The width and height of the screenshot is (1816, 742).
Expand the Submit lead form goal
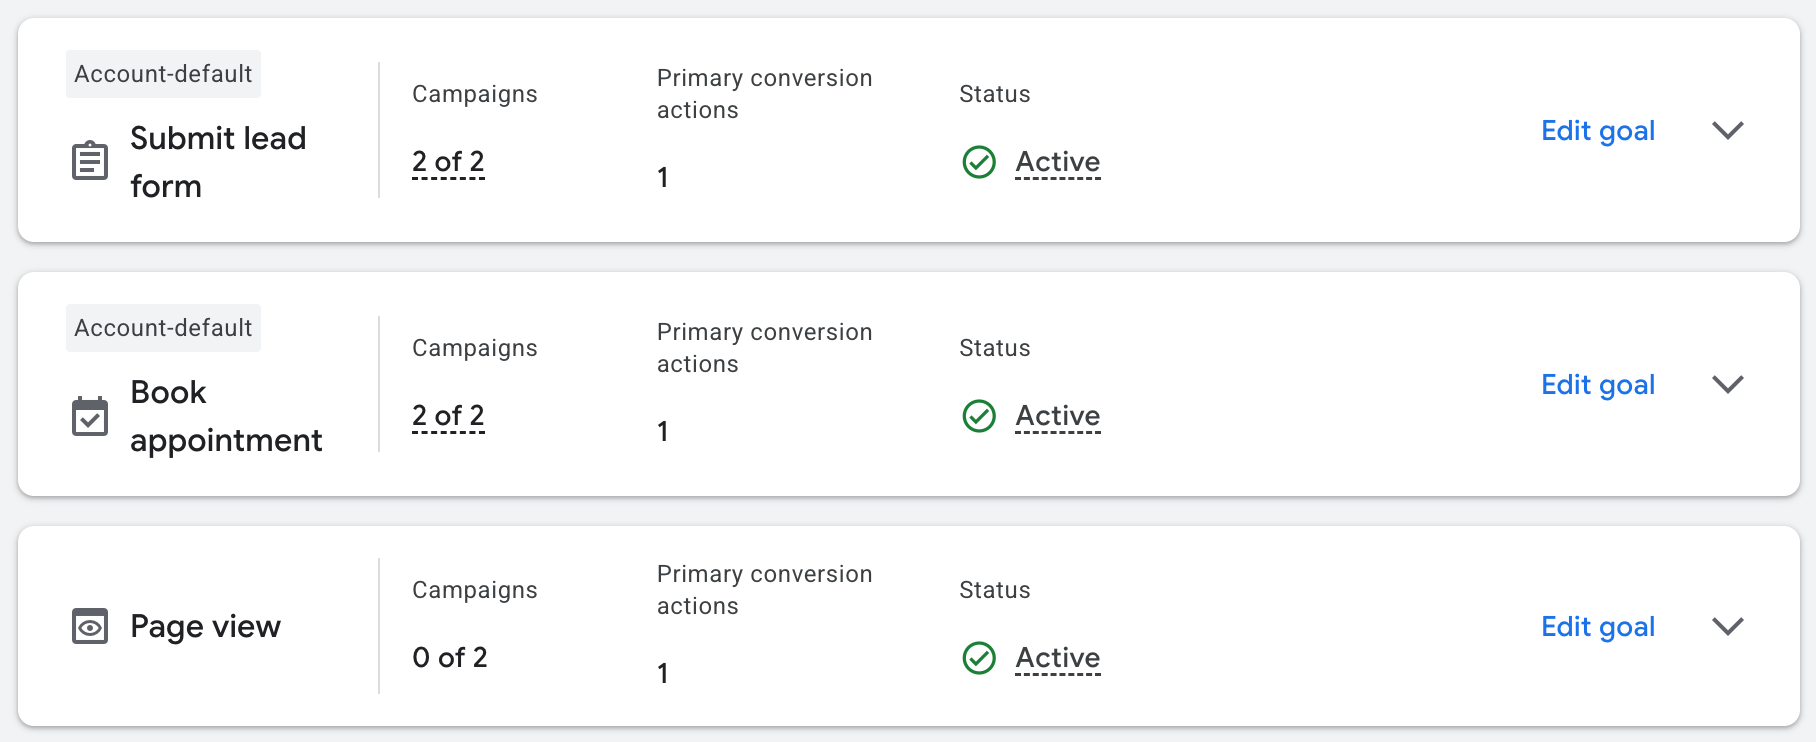1728,131
